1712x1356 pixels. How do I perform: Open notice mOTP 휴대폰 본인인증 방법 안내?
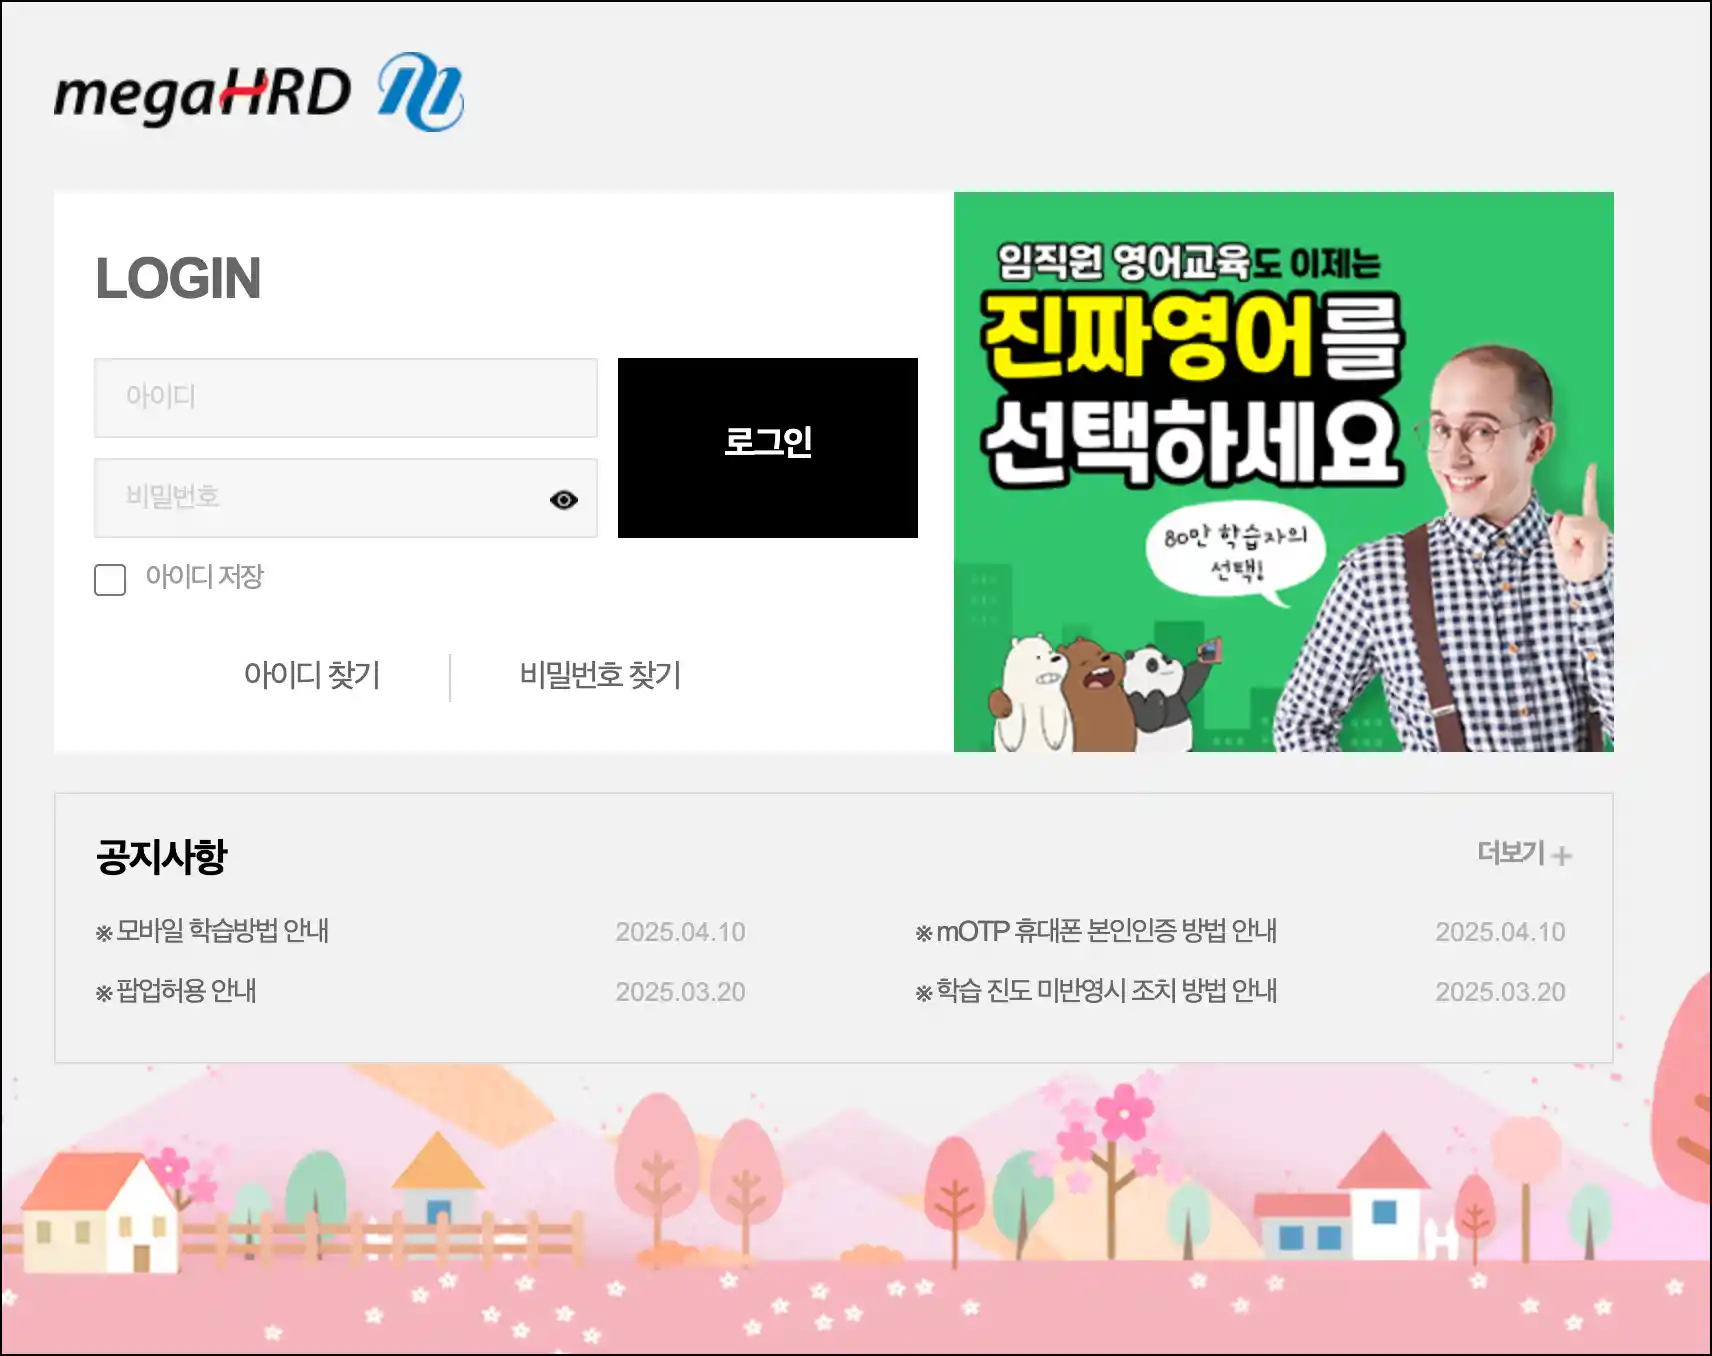click(x=1096, y=931)
